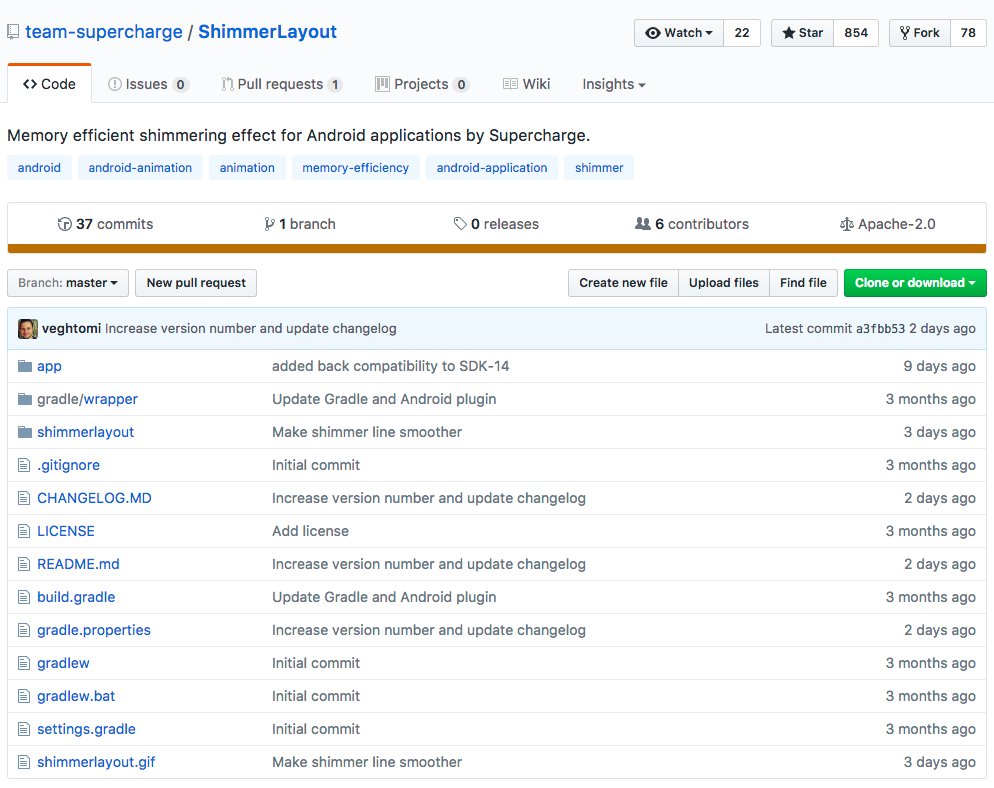Viewport: 994px width, 788px height.
Task: Fork the ShimmerLayout repository
Action: [x=920, y=33]
